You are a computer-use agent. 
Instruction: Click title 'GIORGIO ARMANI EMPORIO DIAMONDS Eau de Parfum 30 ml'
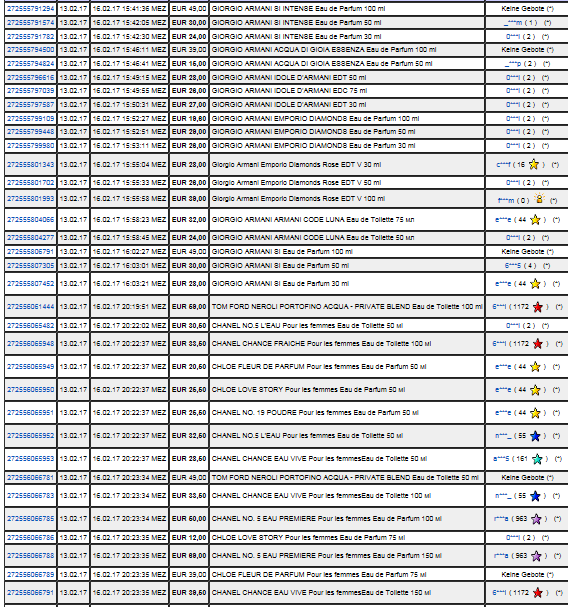tap(313, 146)
